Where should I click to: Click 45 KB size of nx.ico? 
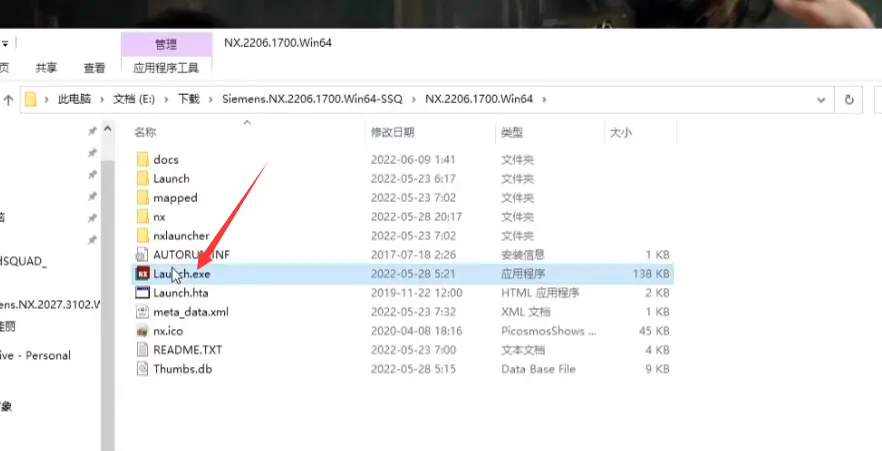pos(654,331)
